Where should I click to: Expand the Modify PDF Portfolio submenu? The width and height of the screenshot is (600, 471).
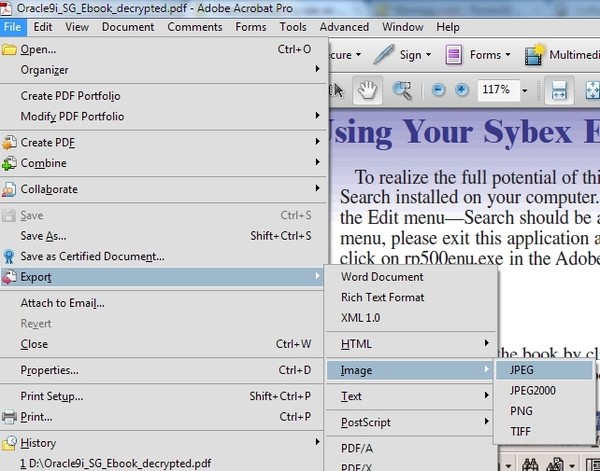click(x=317, y=115)
